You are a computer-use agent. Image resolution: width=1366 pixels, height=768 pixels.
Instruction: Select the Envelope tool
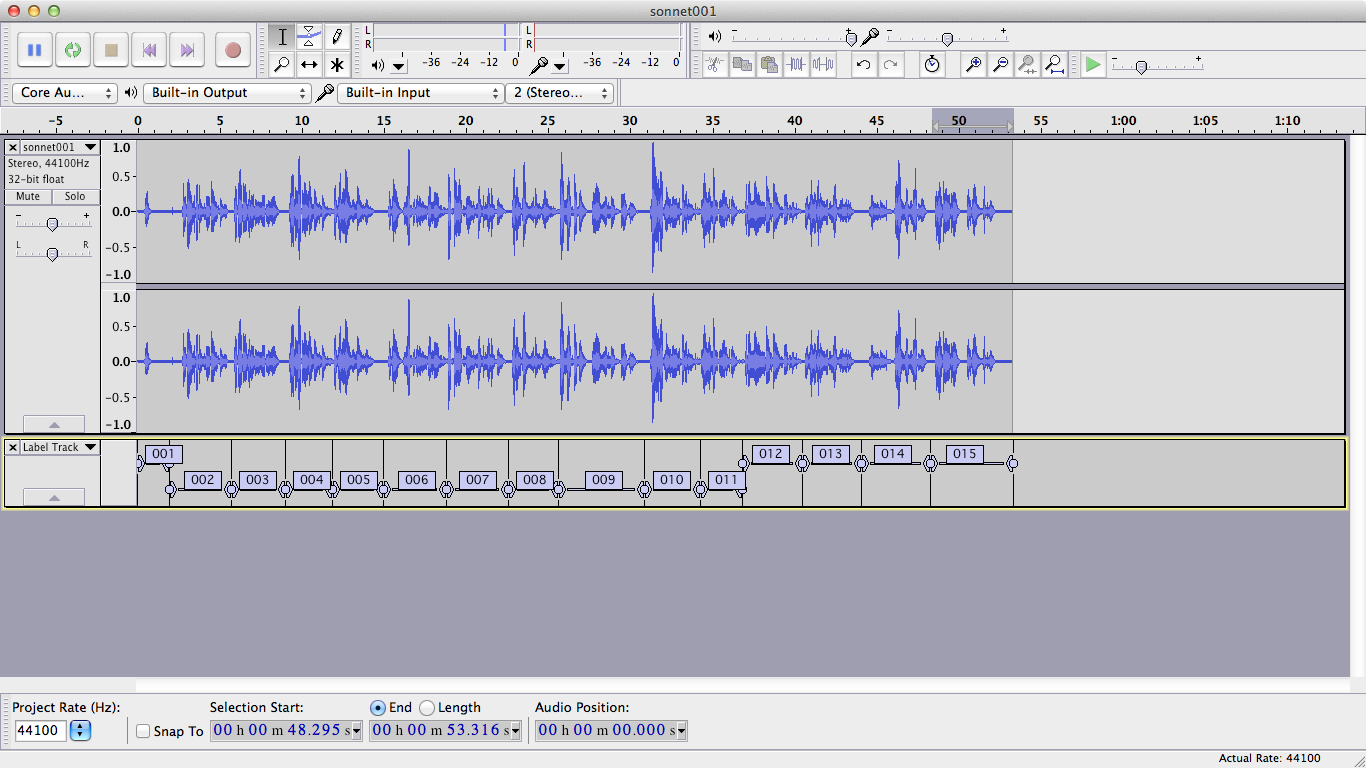pos(309,37)
